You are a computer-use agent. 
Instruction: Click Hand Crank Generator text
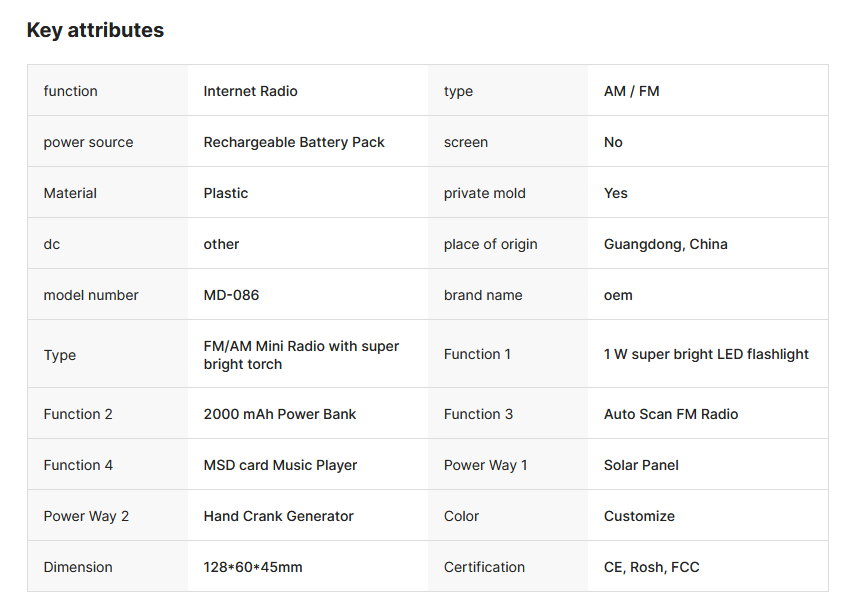click(278, 516)
